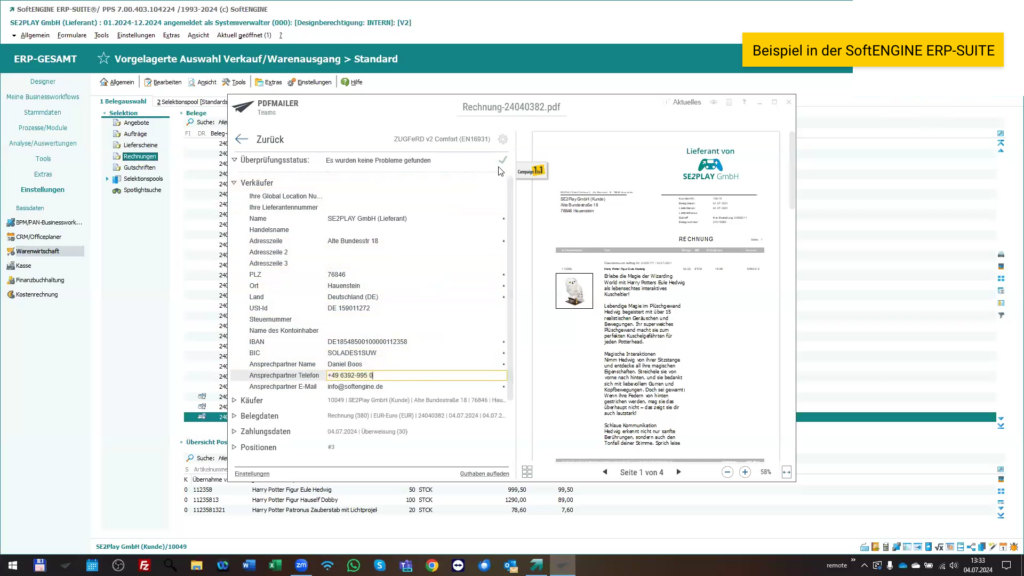
Task: Expand the Belegdaten section
Action: point(234,416)
